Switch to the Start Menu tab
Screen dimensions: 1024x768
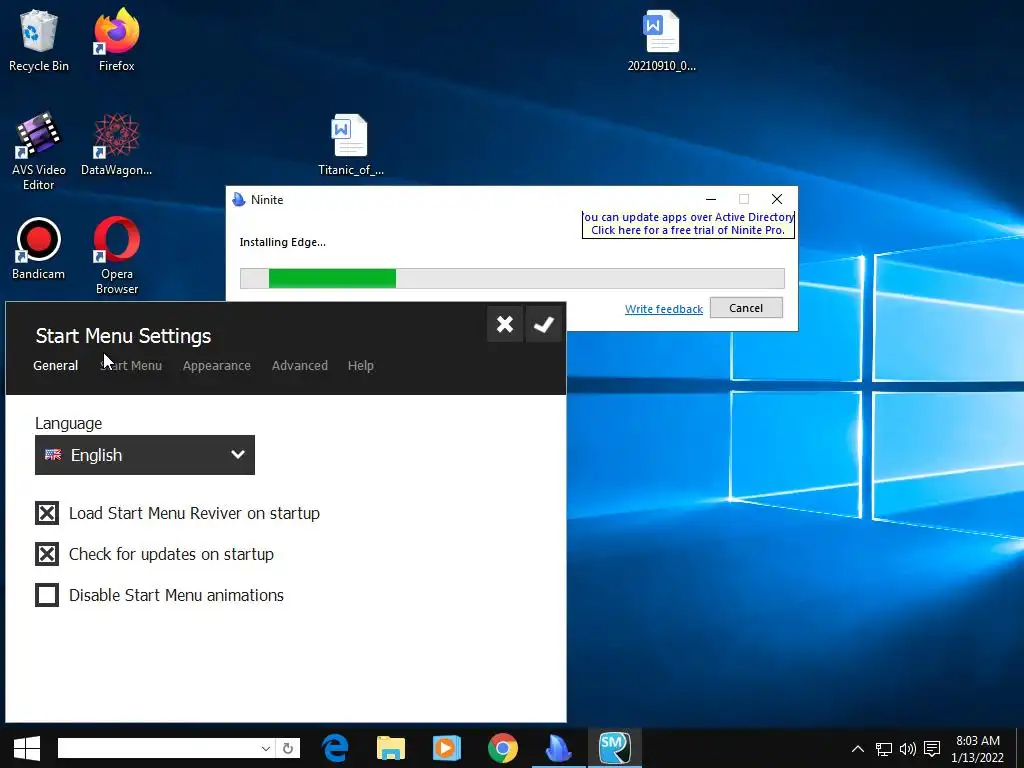tap(131, 366)
